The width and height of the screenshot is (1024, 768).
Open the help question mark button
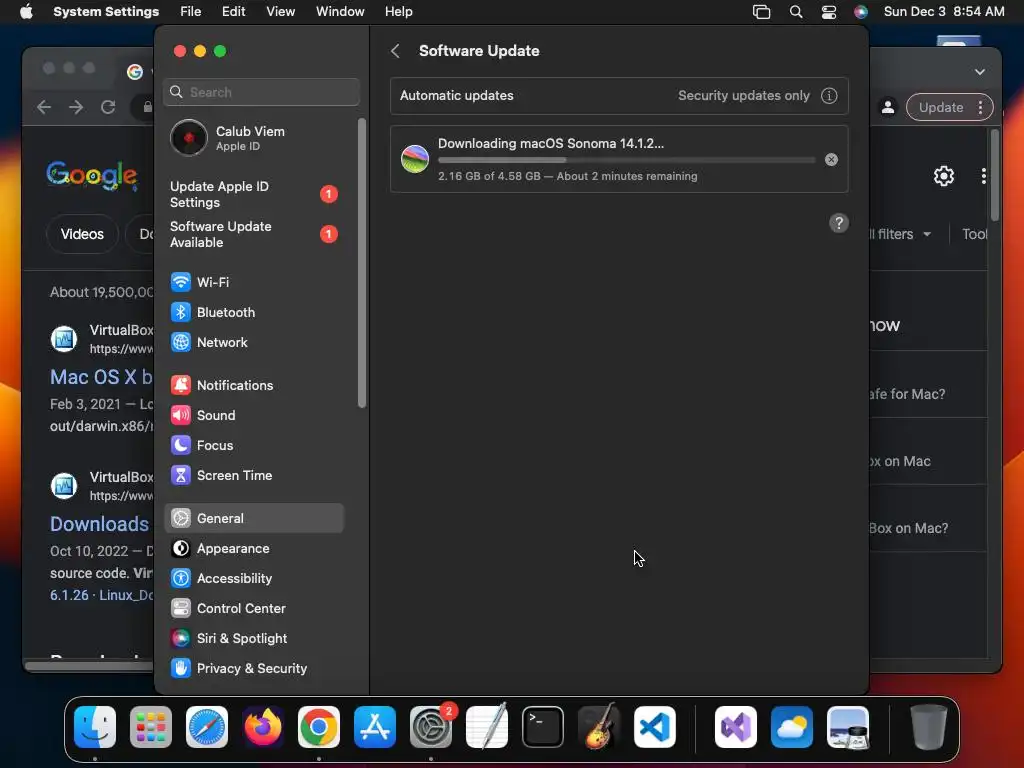(839, 223)
